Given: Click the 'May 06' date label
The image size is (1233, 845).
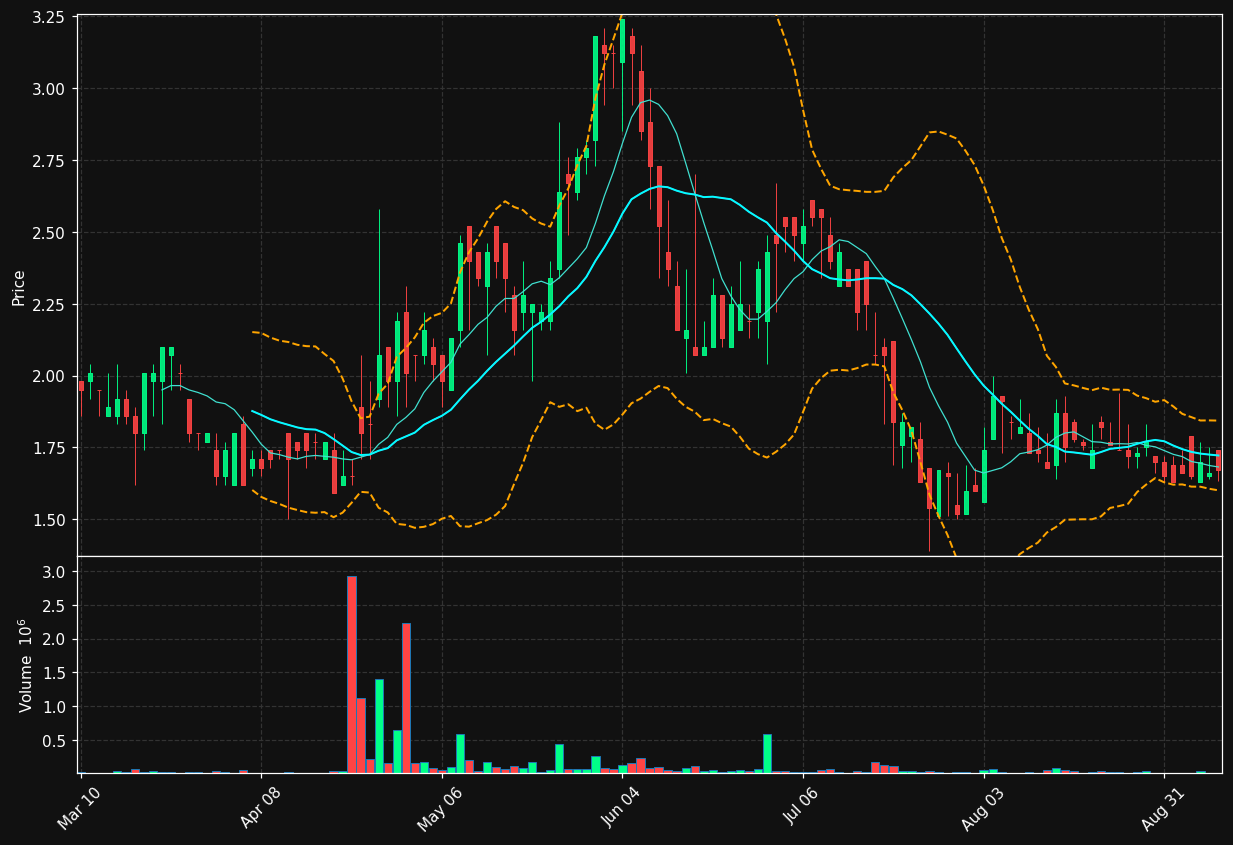Looking at the screenshot, I should point(440,808).
